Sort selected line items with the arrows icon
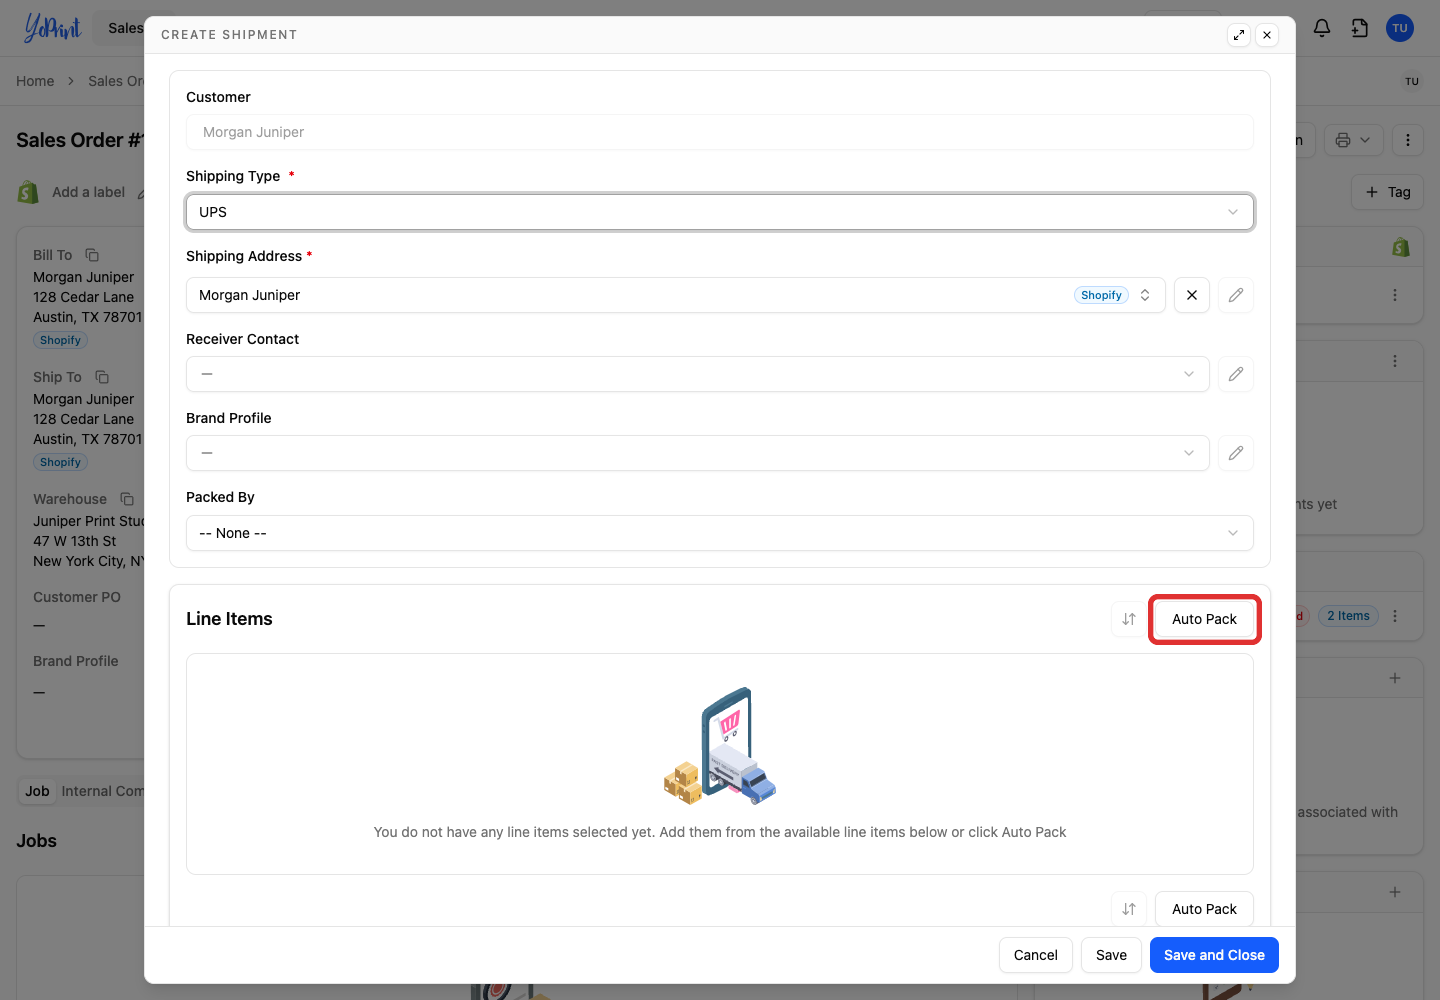The width and height of the screenshot is (1440, 1000). pos(1129,619)
